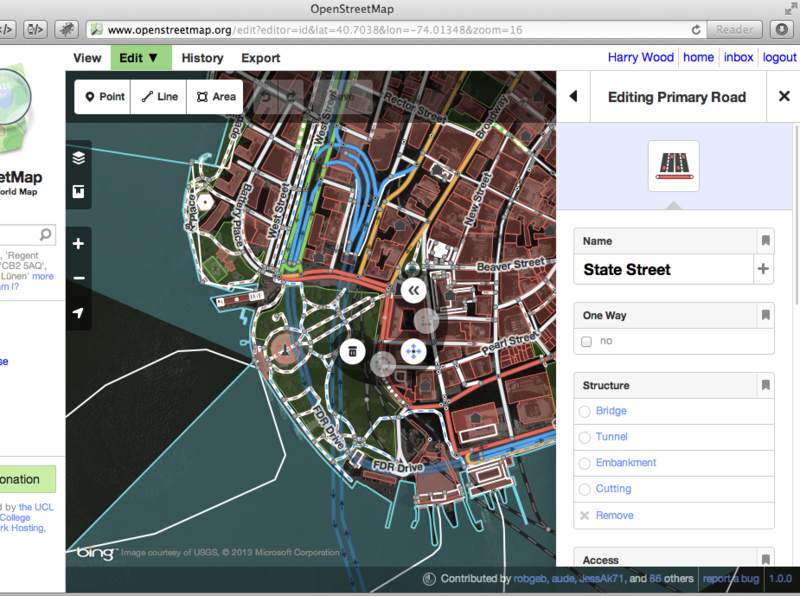Click the Access field bookmark icon
The width and height of the screenshot is (800, 596).
765,559
